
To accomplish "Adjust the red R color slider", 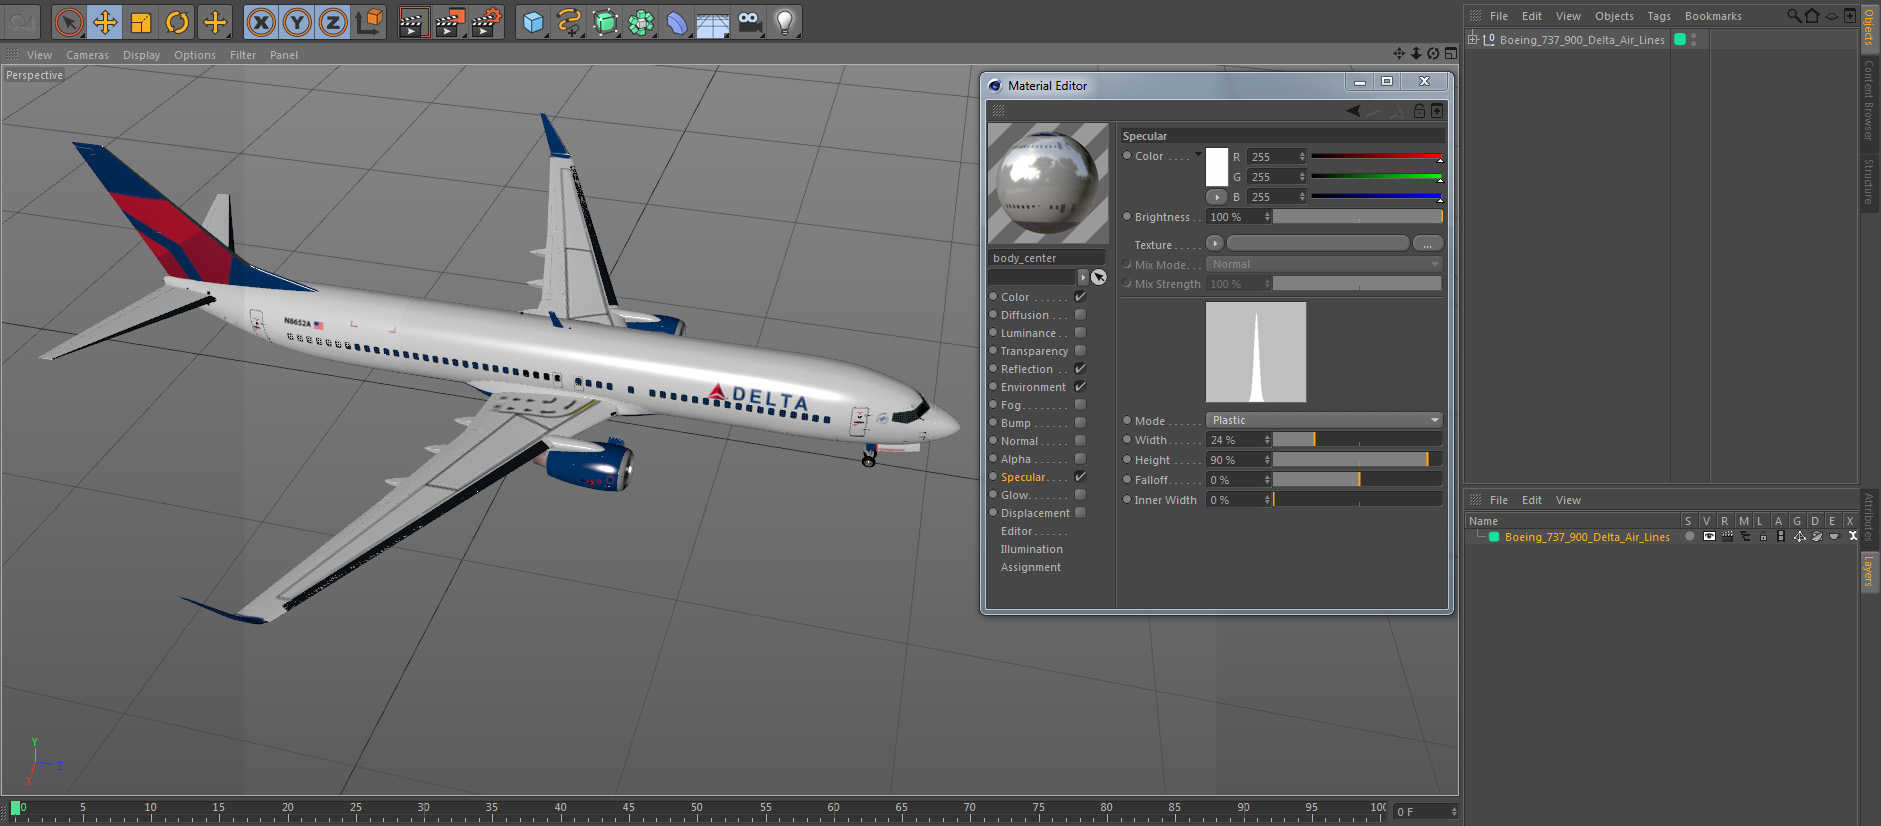I will pyautogui.click(x=1376, y=157).
